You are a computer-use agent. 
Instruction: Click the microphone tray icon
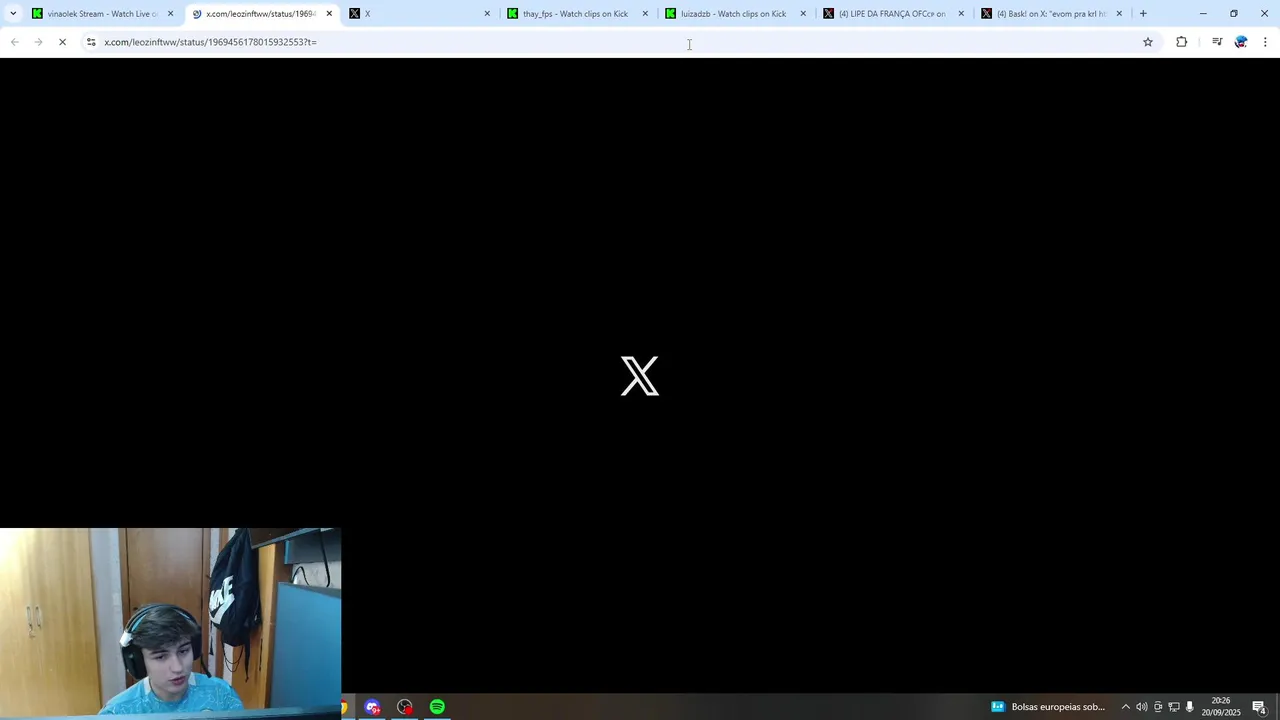pyautogui.click(x=1190, y=707)
